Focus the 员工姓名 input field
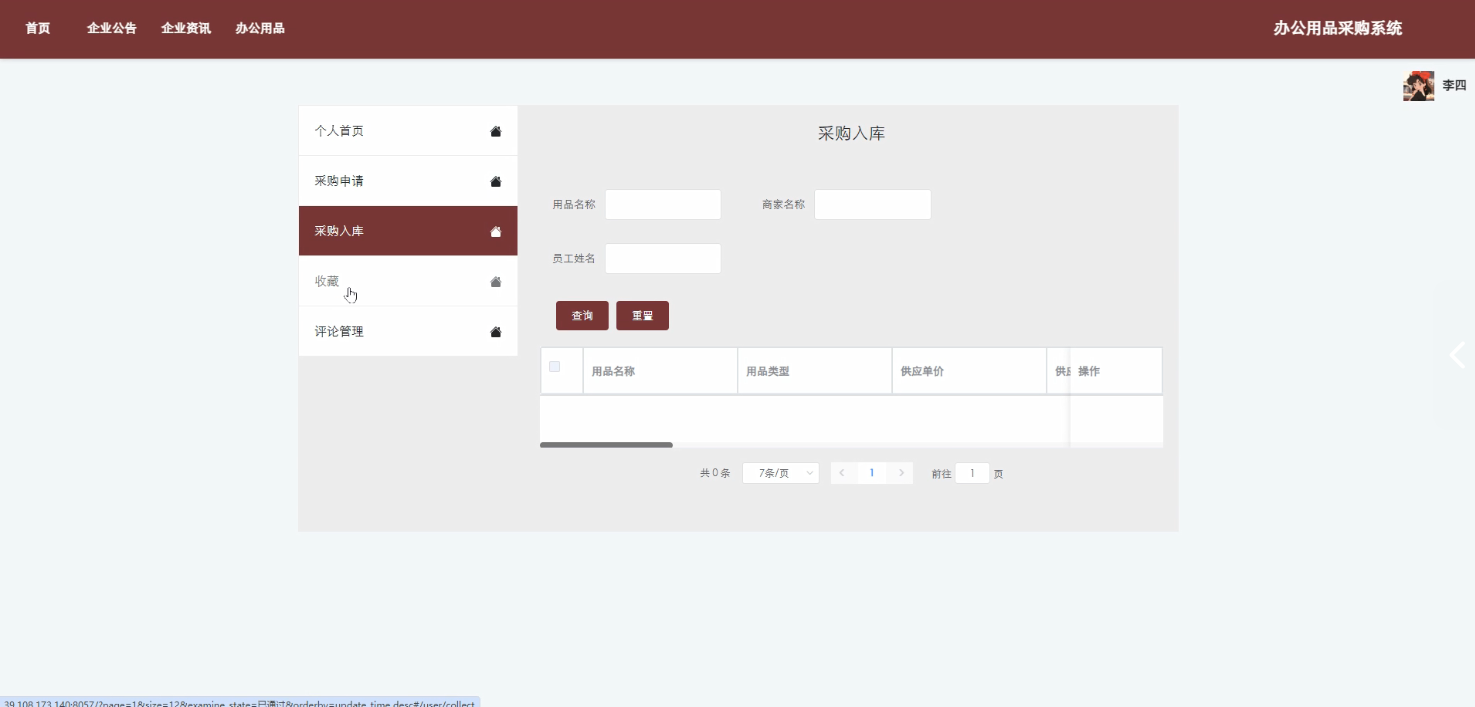 point(663,258)
